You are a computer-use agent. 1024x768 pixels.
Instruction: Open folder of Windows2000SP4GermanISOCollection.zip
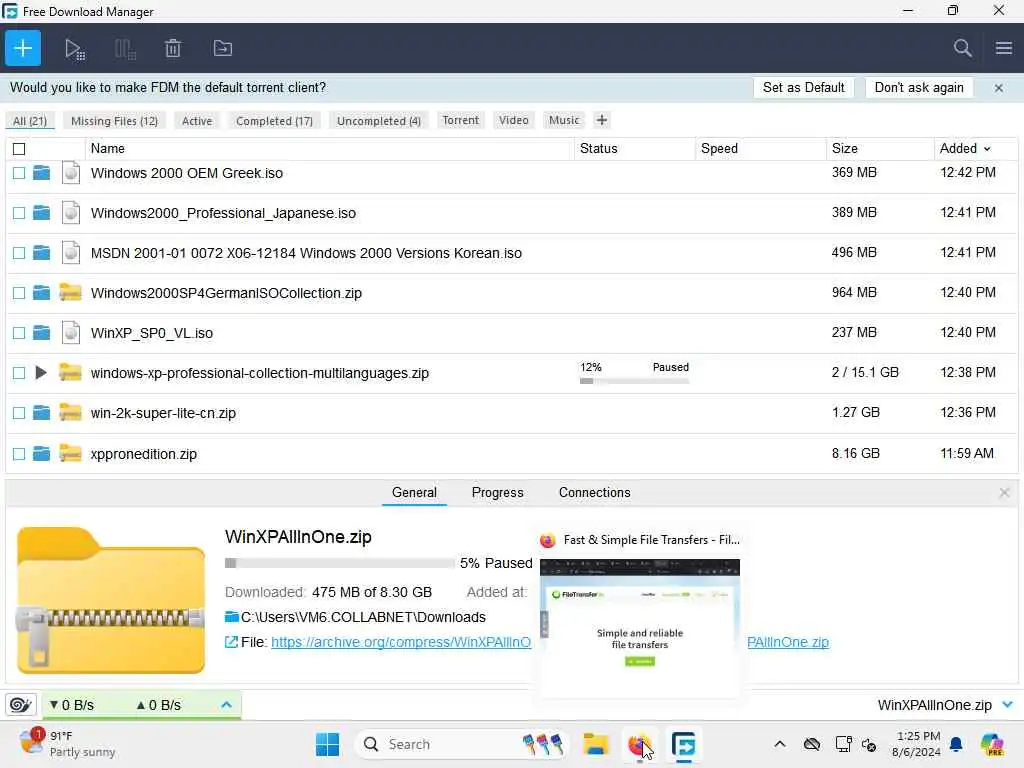pos(41,293)
